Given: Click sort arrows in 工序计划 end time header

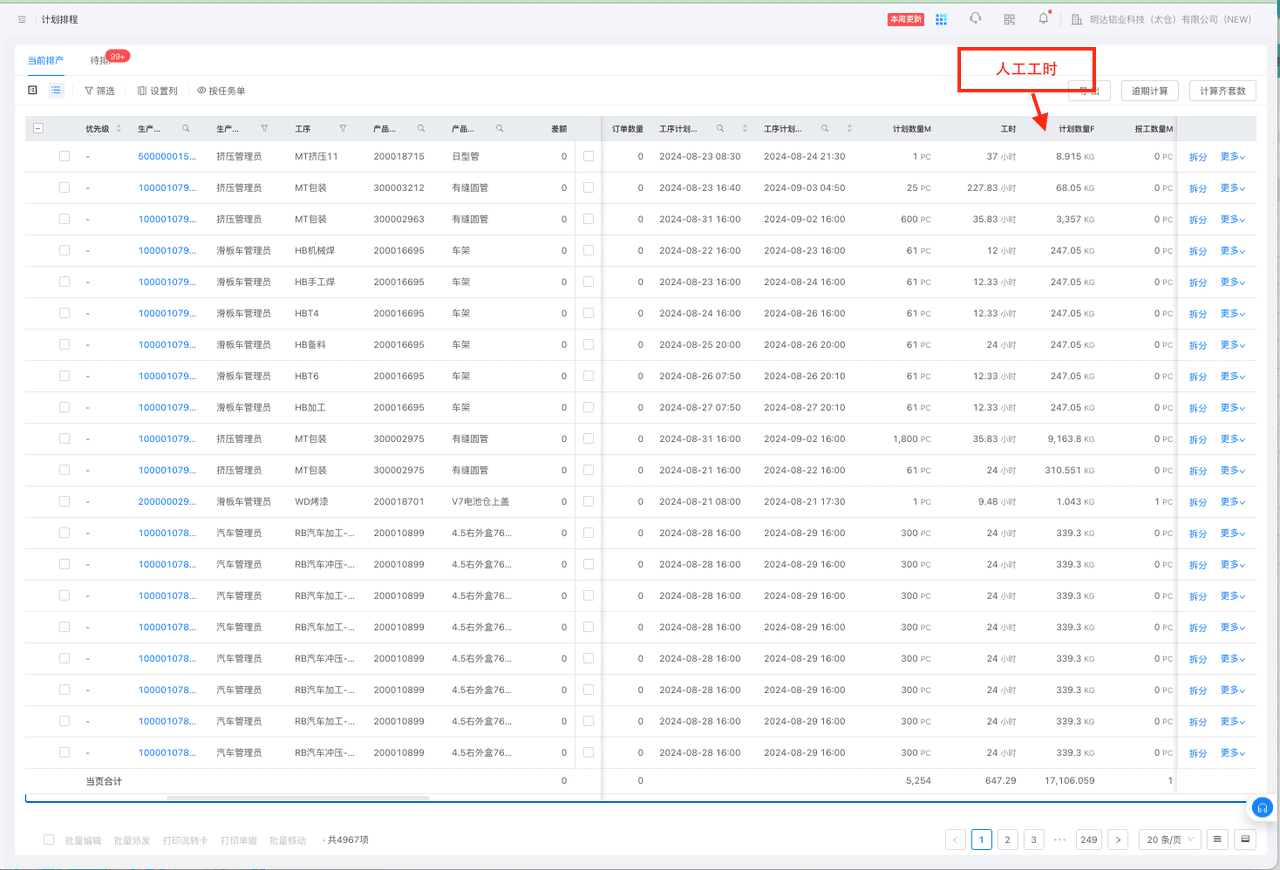Looking at the screenshot, I should point(849,128).
